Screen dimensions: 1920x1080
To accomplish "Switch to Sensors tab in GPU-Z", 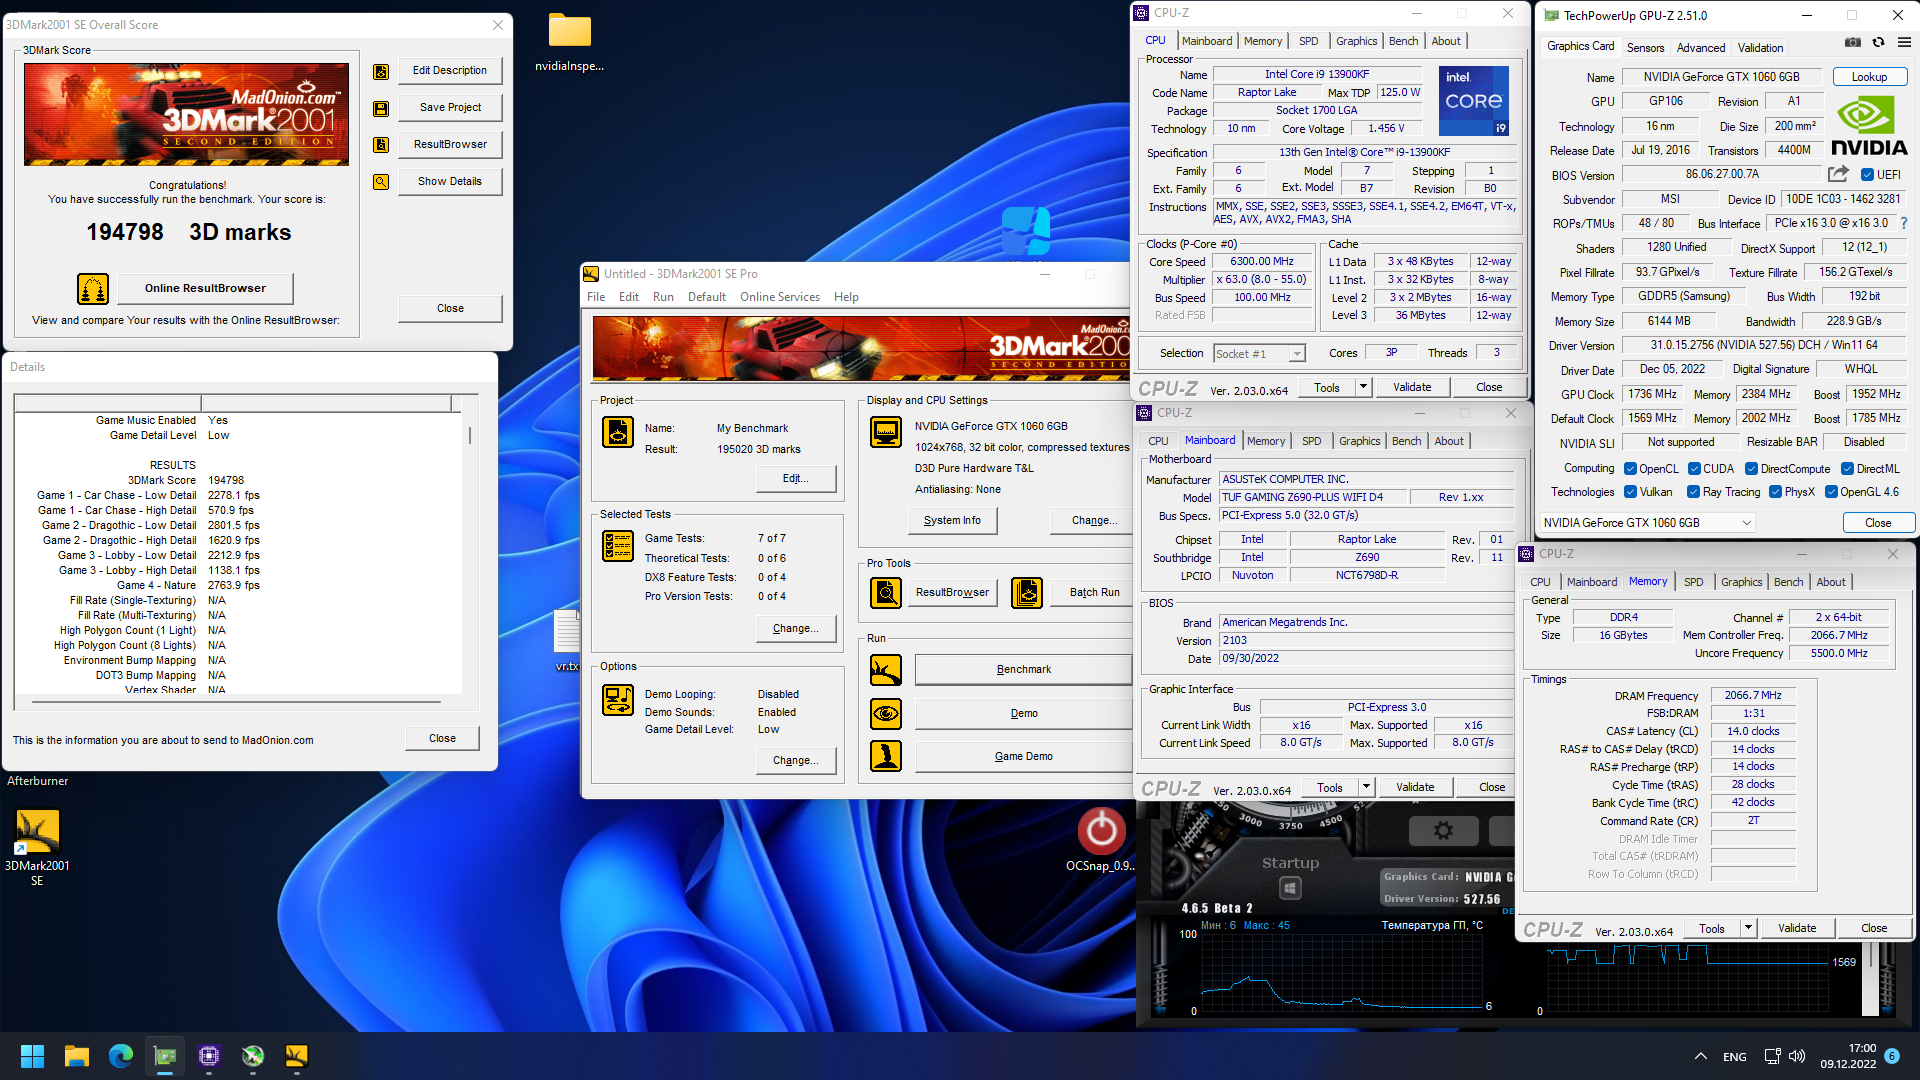I will [1645, 48].
